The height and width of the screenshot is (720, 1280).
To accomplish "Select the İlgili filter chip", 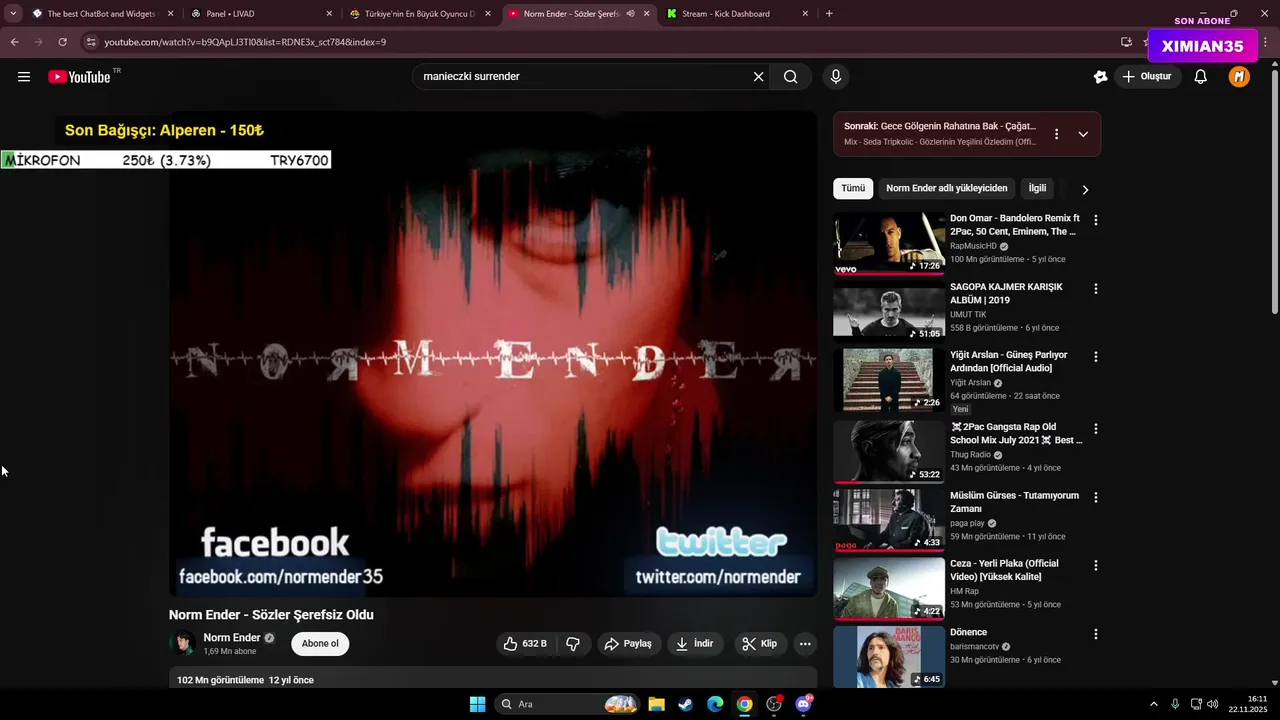I will click(x=1037, y=188).
